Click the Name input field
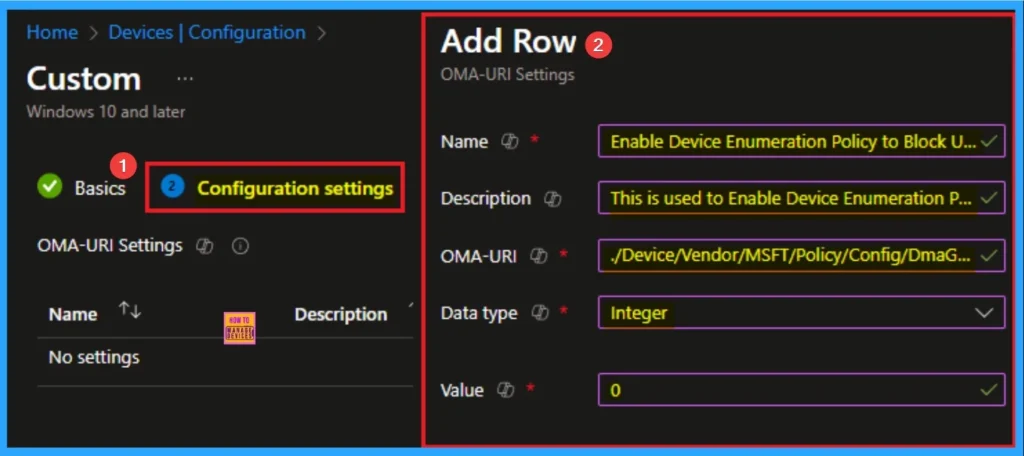Image resolution: width=1024 pixels, height=456 pixels. tap(790, 142)
